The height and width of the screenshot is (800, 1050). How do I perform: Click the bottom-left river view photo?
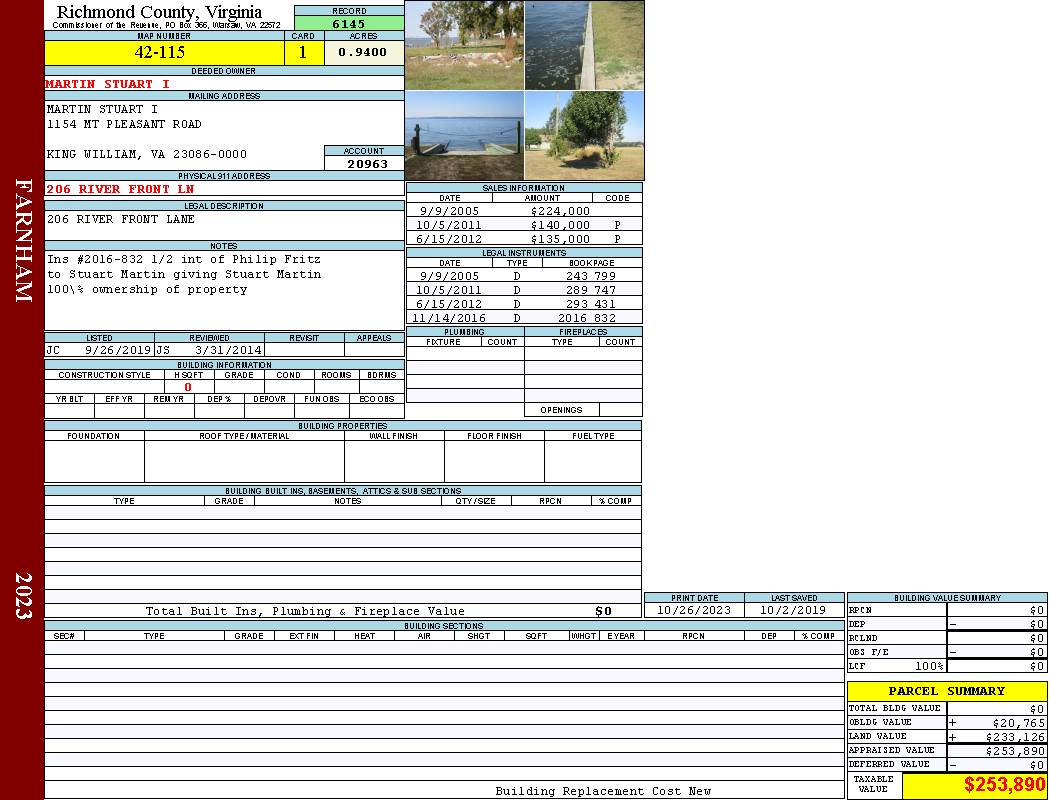pos(464,135)
